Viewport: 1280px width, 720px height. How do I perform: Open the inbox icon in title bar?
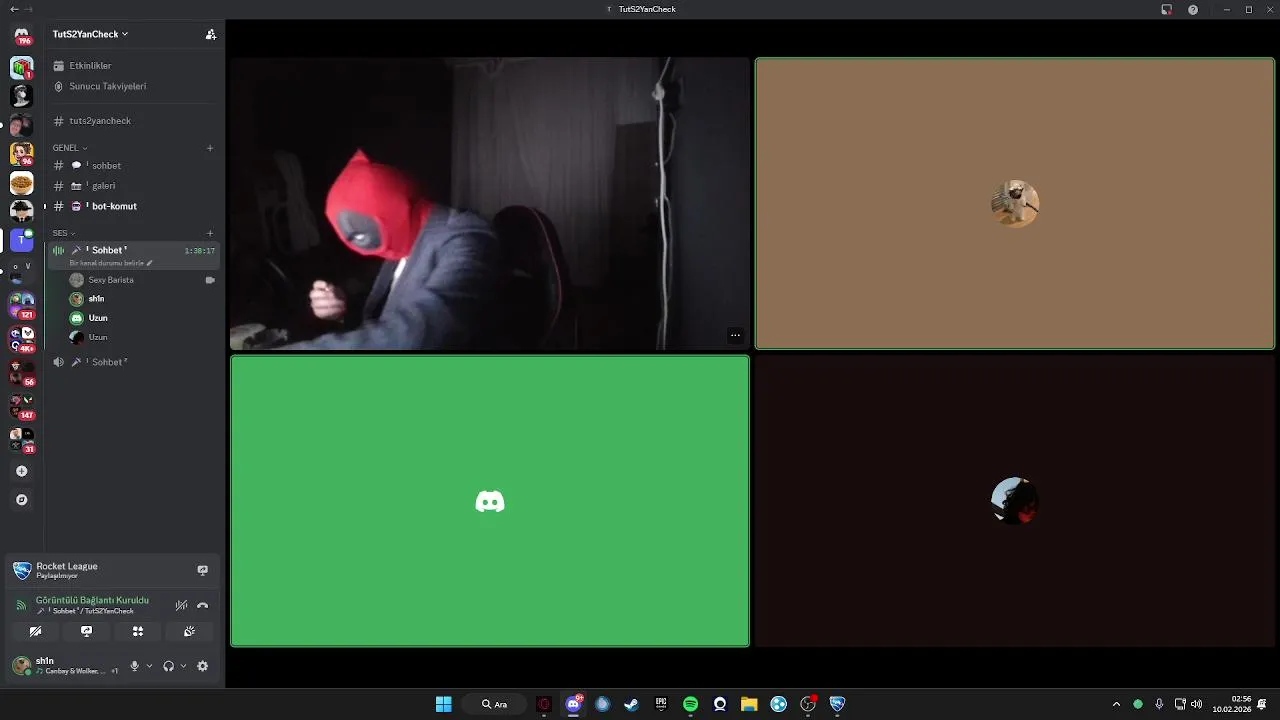point(1166,9)
